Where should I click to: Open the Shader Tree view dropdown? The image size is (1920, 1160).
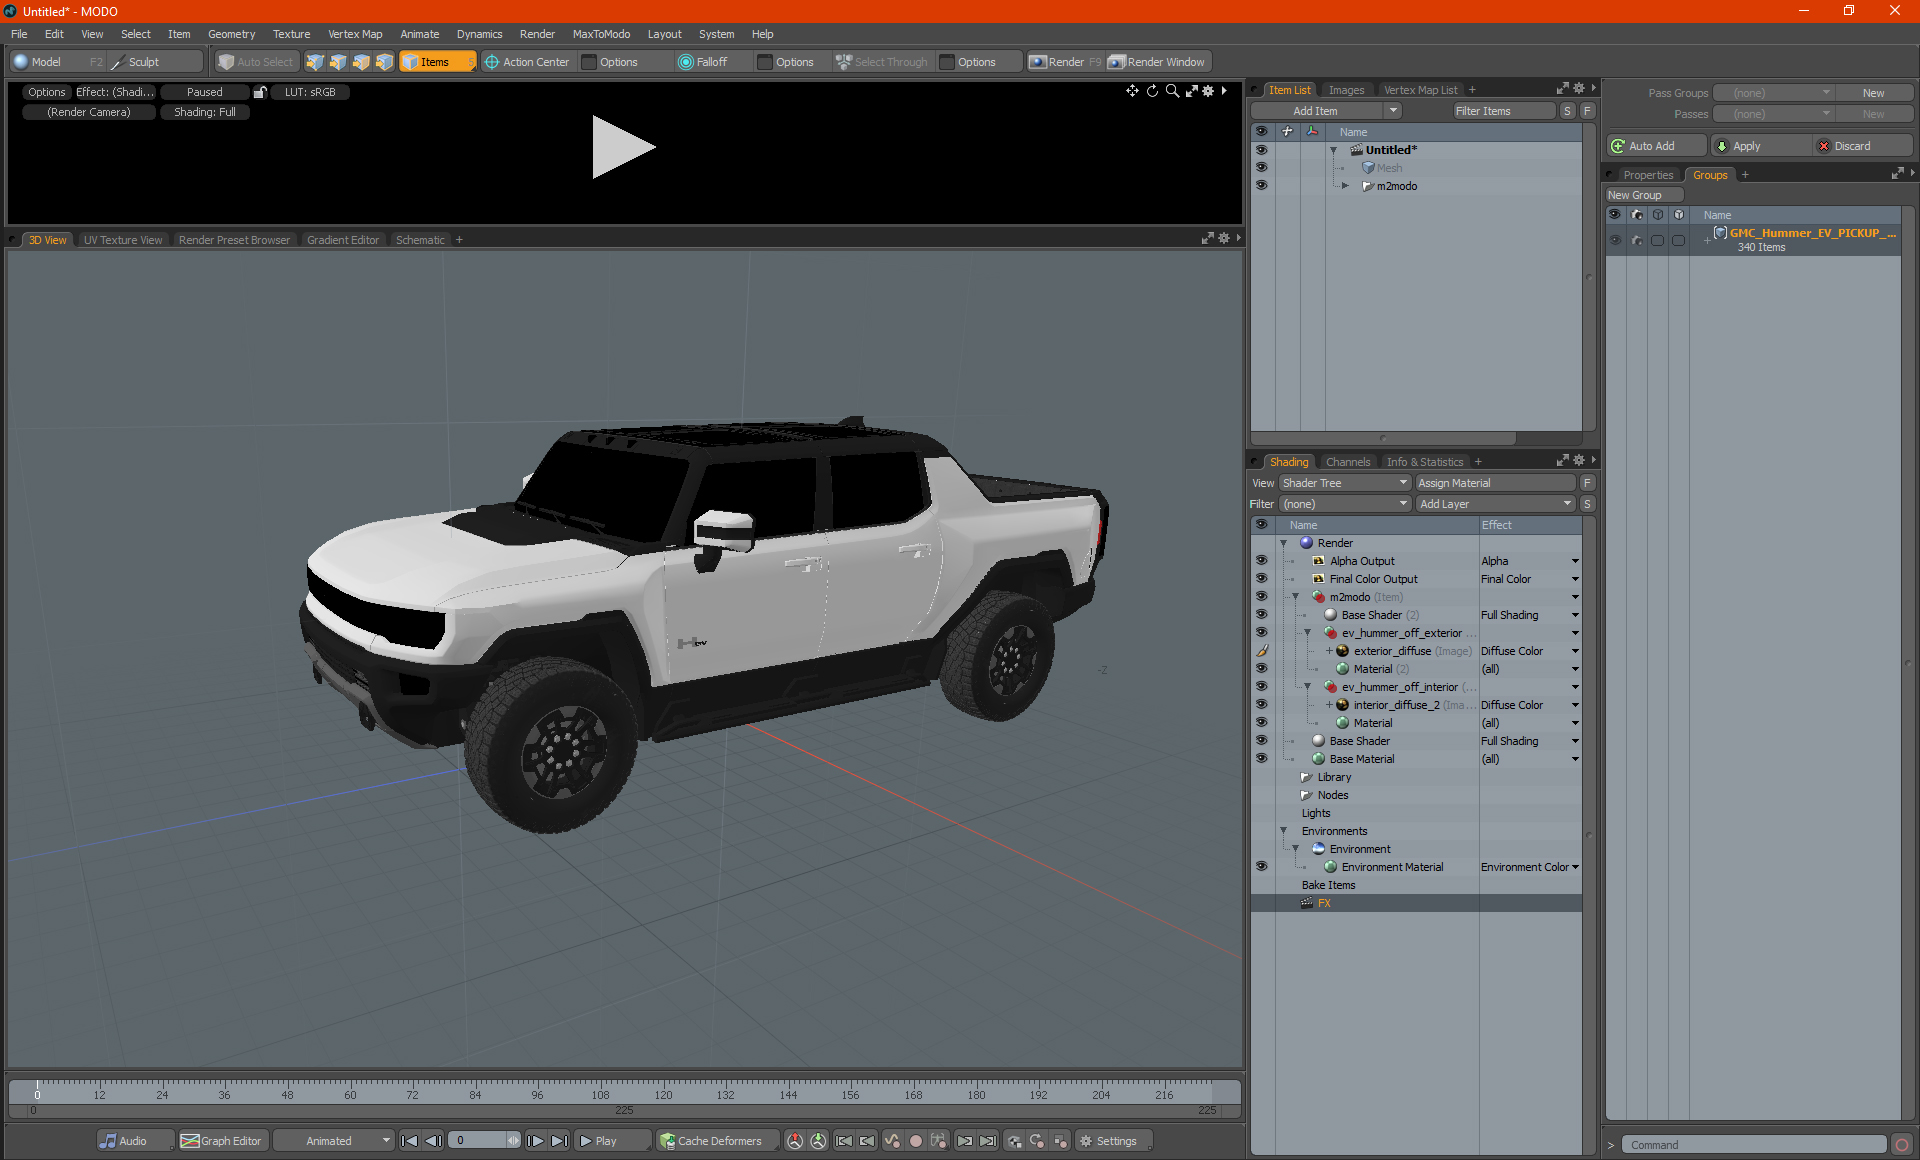[x=1345, y=483]
